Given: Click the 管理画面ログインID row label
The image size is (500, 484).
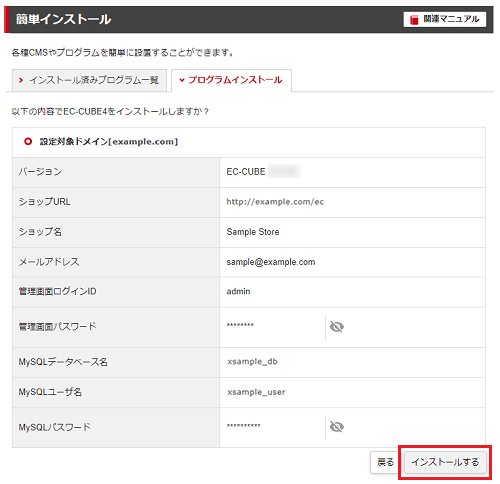Looking at the screenshot, I should 57,291.
